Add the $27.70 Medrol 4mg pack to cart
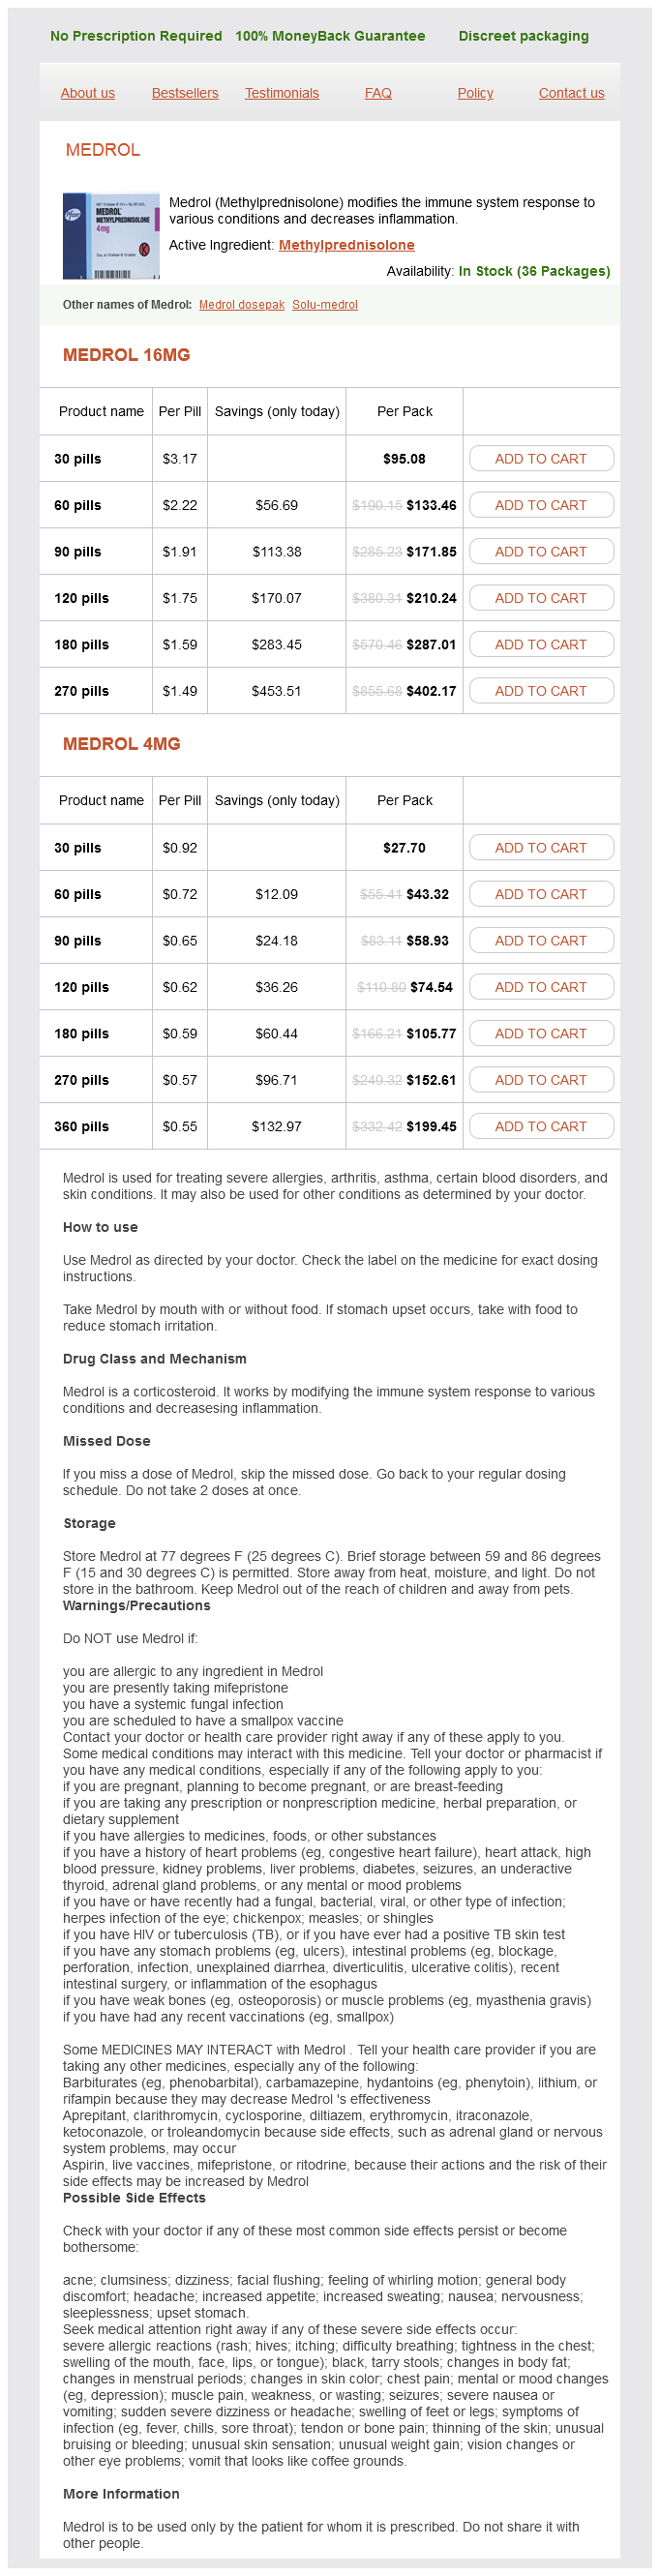The height and width of the screenshot is (2576, 660). tap(541, 848)
